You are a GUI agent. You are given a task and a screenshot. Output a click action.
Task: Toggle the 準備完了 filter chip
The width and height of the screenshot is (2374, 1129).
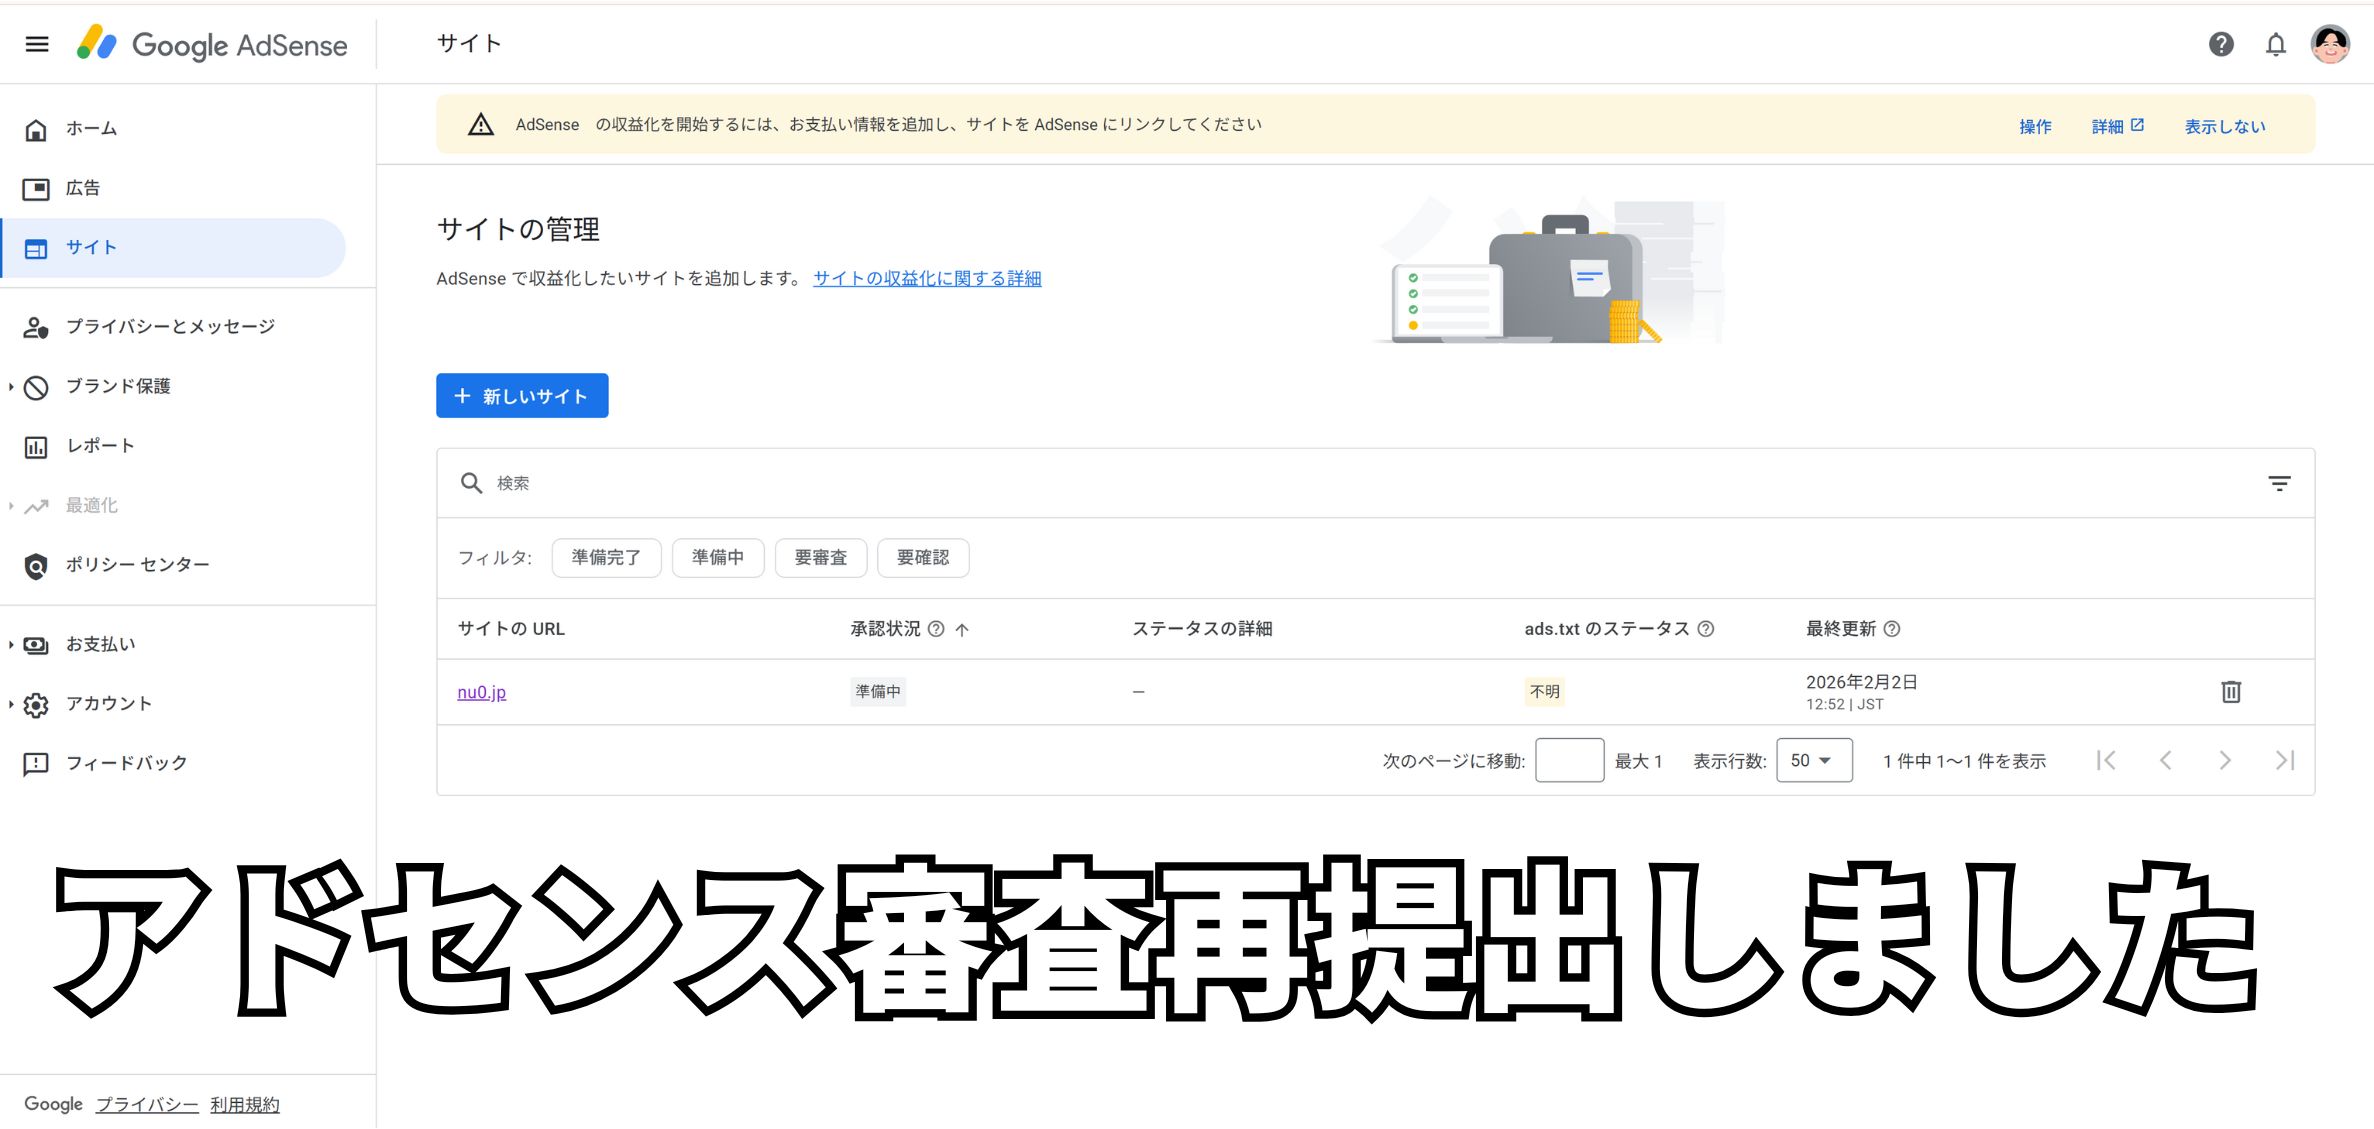[x=606, y=557]
